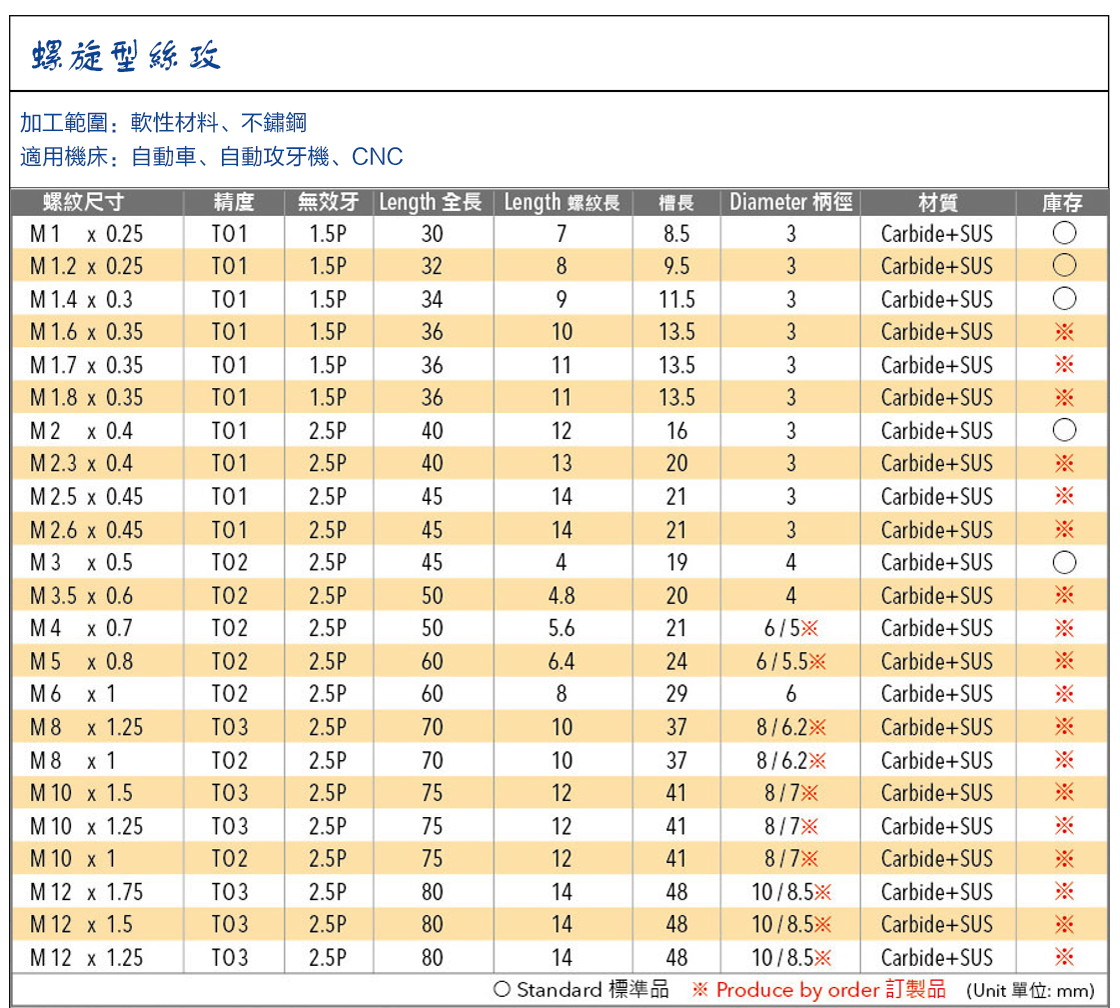1120x1008 pixels.
Task: Click the red ※ stock mark for M 10 x 1.5
Action: point(1064,792)
